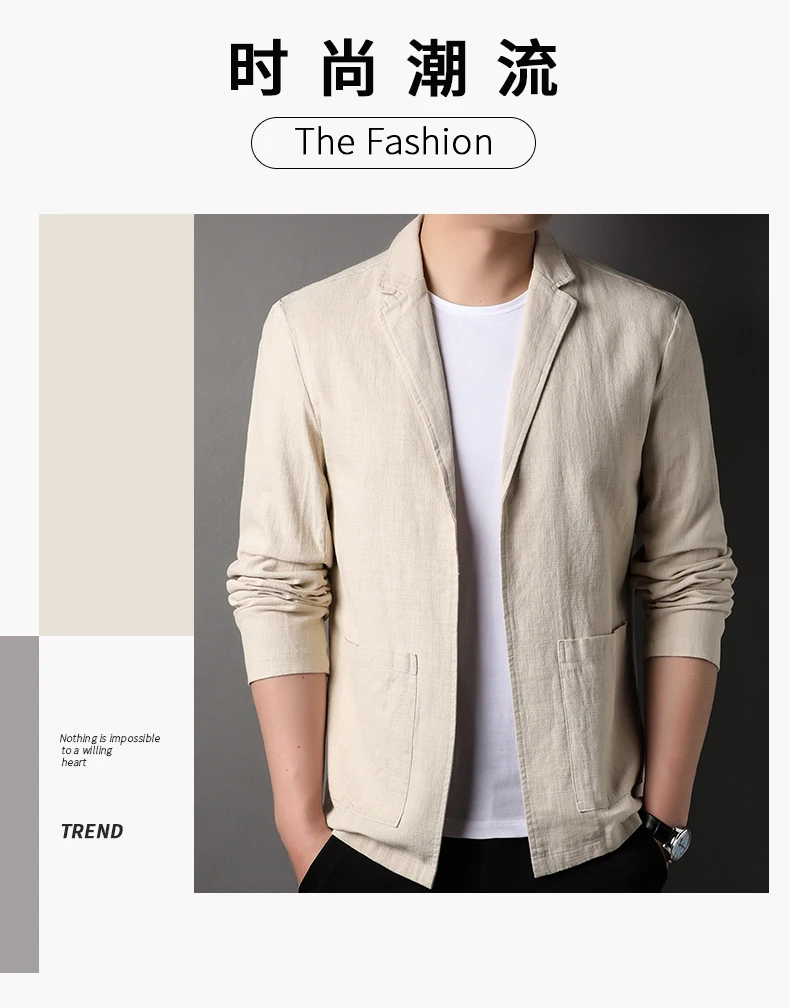The image size is (790, 1008).
Task: Pick the beige color block beside photo
Action: click(x=116, y=425)
